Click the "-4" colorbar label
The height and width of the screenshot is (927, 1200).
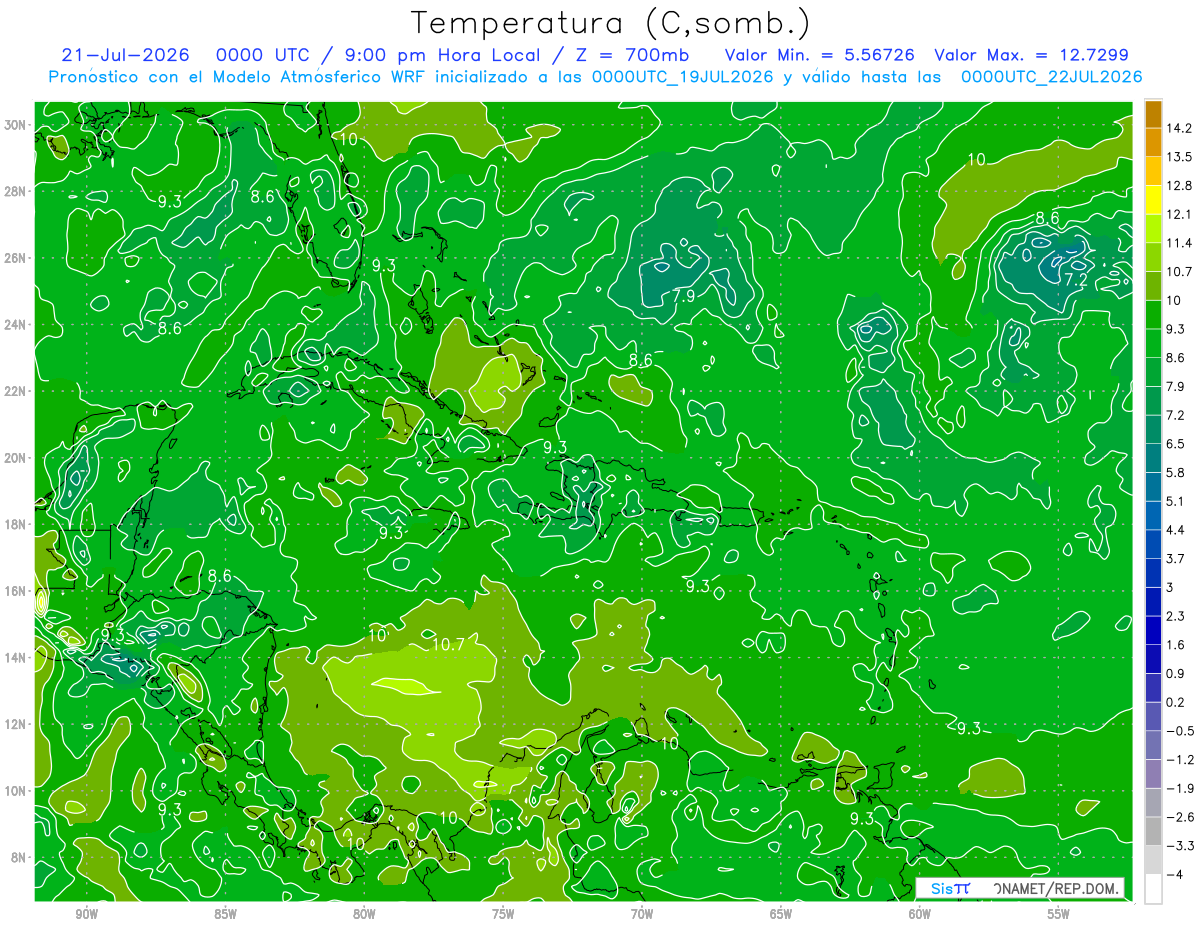coord(1175,874)
